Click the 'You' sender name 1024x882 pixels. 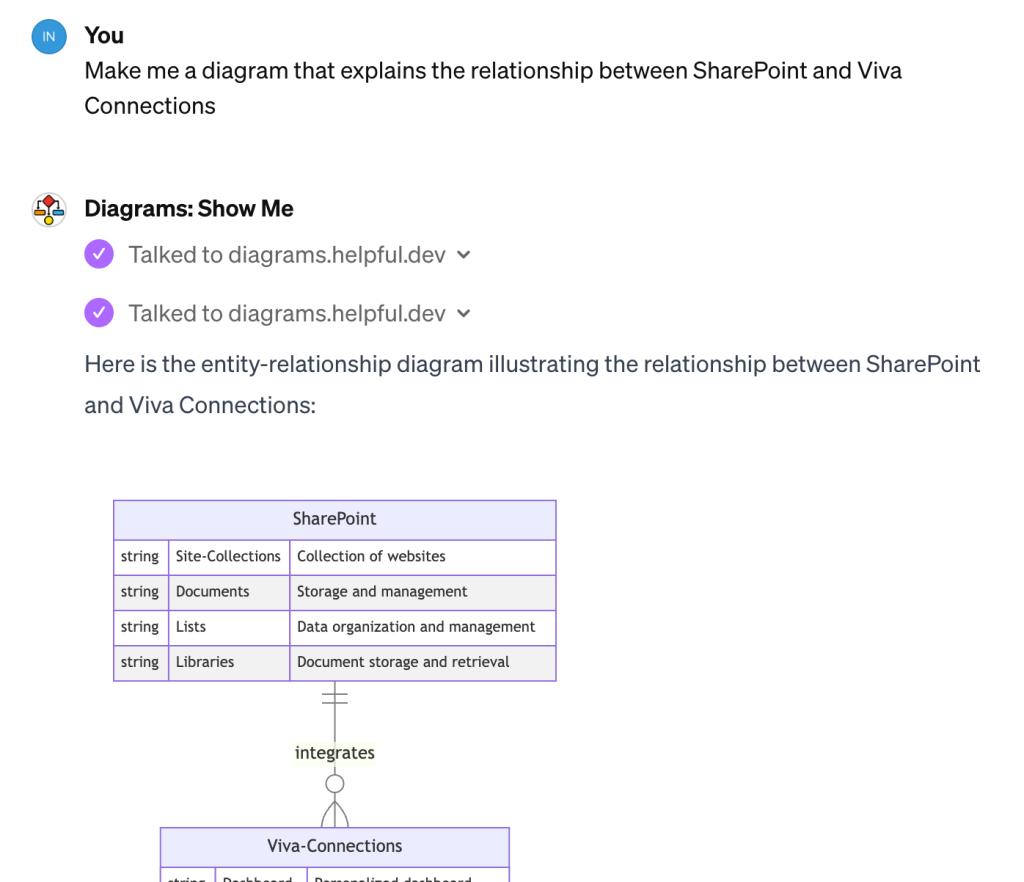(104, 35)
